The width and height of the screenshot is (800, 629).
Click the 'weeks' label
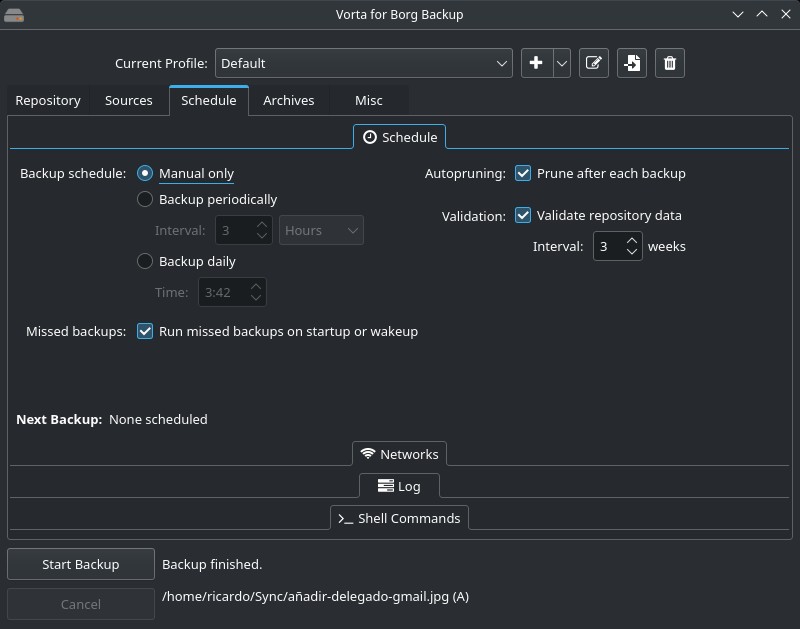(666, 246)
